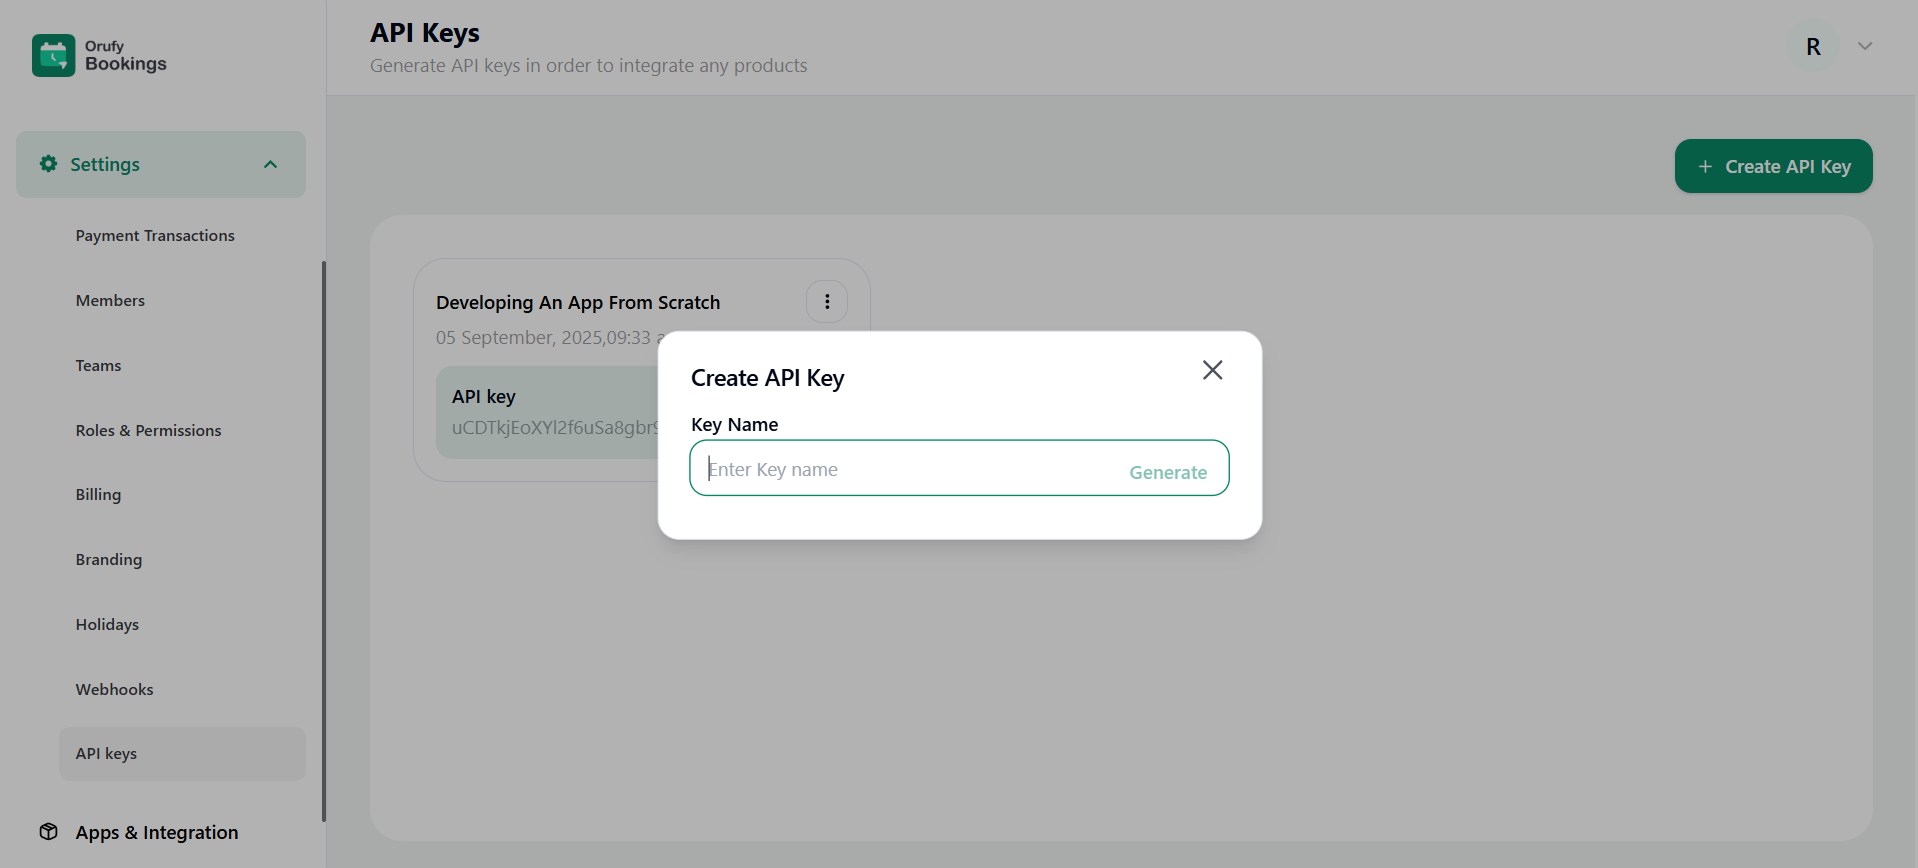The height and width of the screenshot is (868, 1918).
Task: Open Roles & Permissions
Action: 148,431
